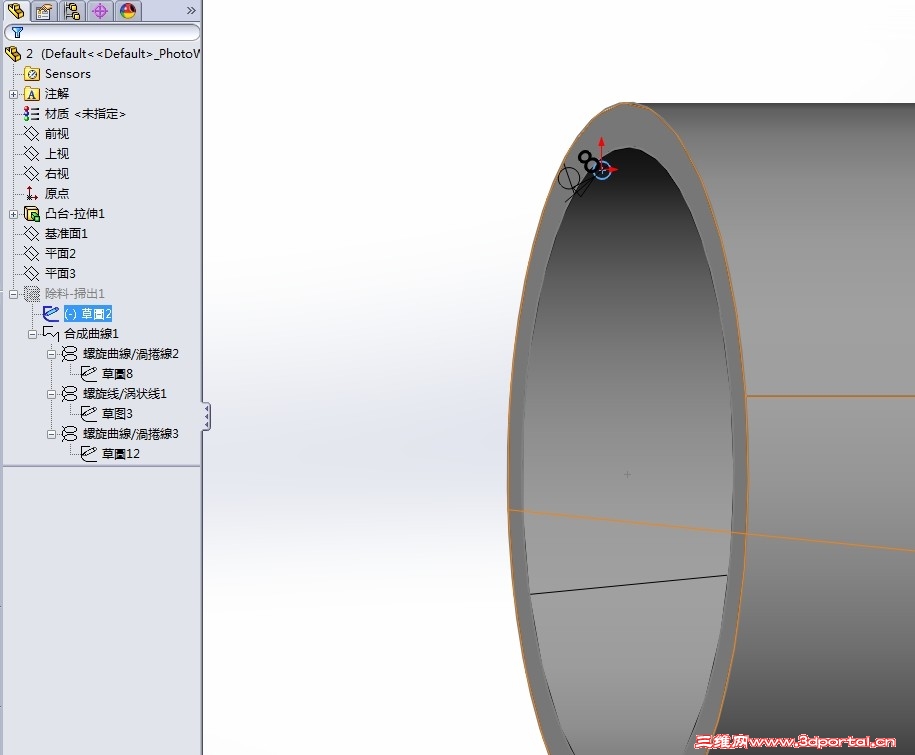Click the Sensors folder icon

[x=32, y=74]
